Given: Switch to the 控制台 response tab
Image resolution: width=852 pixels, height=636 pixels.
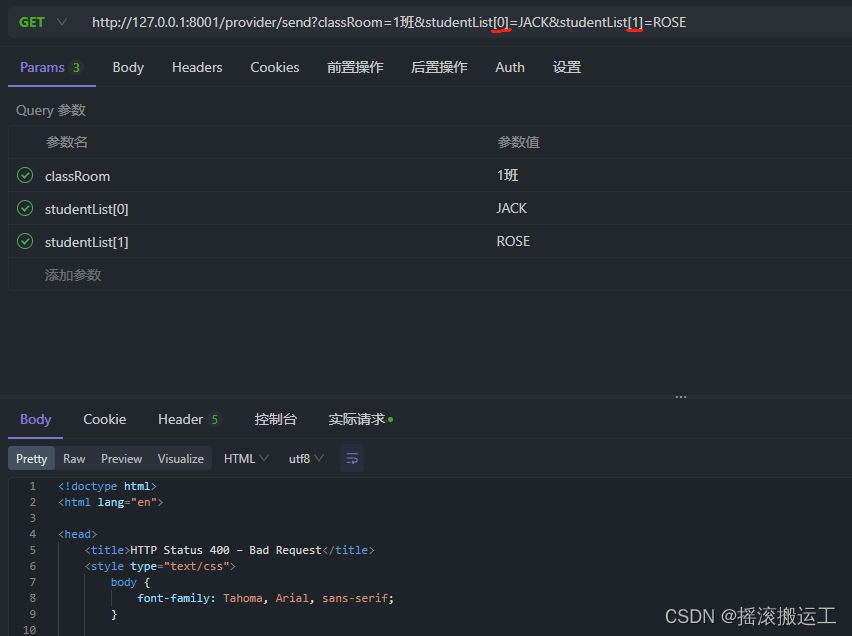Looking at the screenshot, I should point(276,419).
